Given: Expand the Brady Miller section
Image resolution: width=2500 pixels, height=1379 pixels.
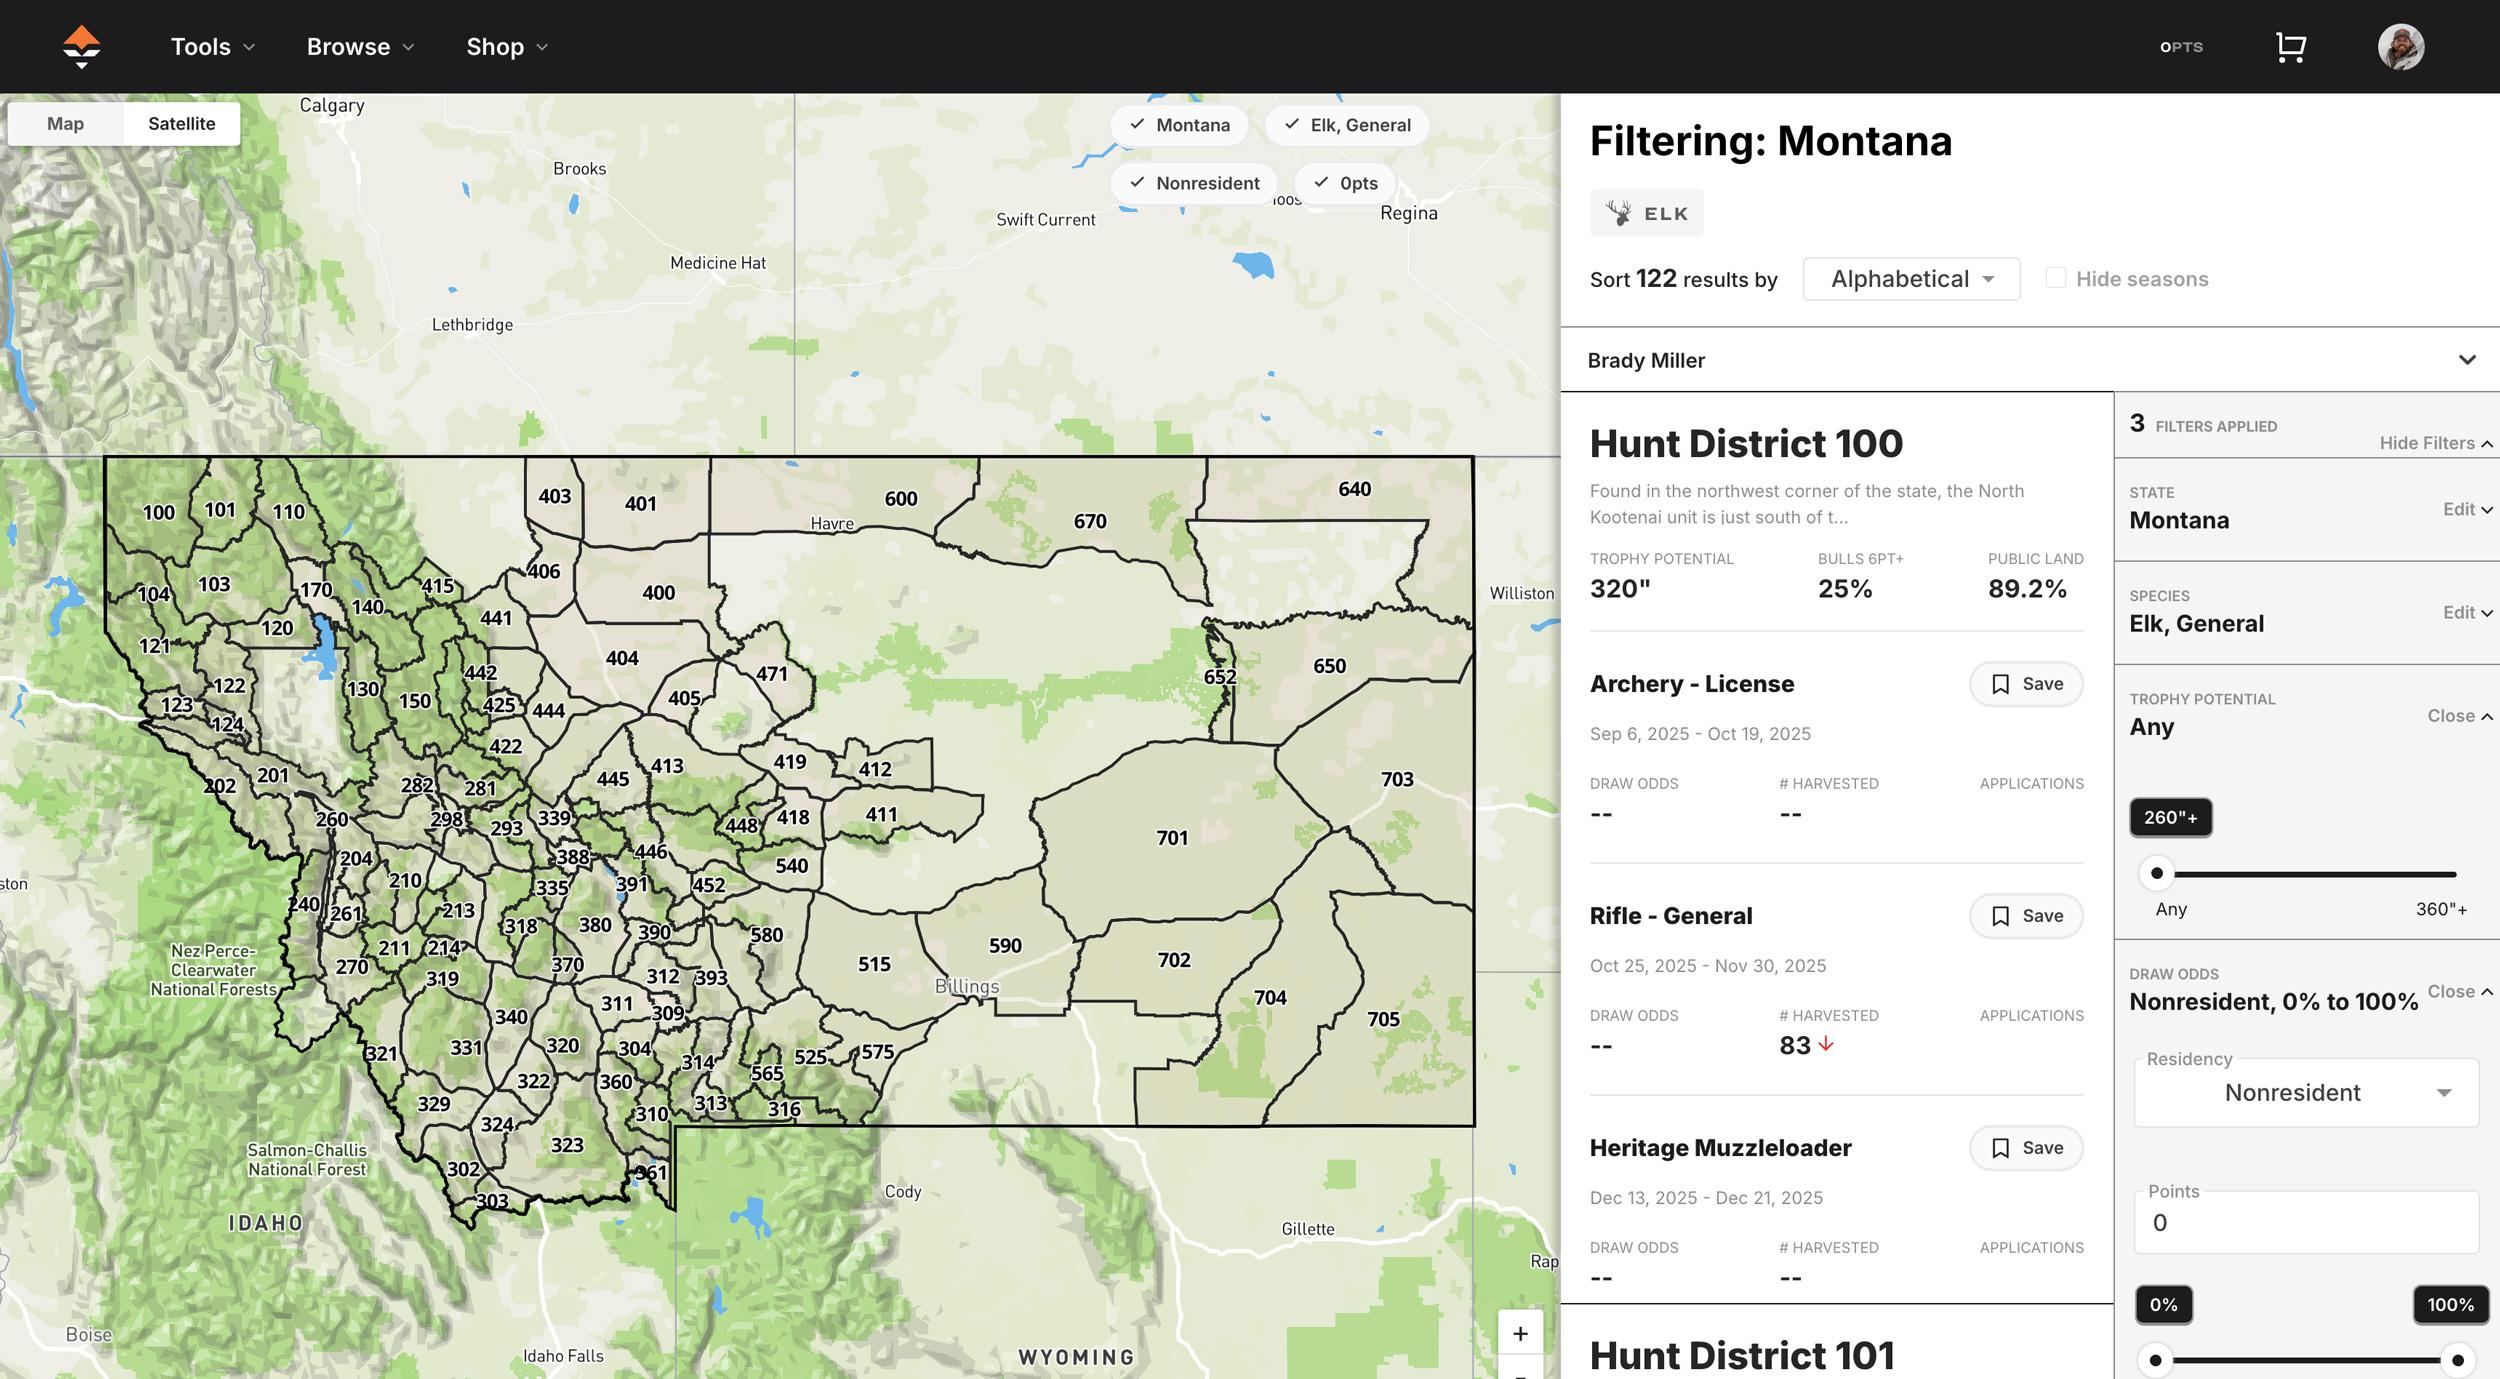Looking at the screenshot, I should click(2468, 360).
